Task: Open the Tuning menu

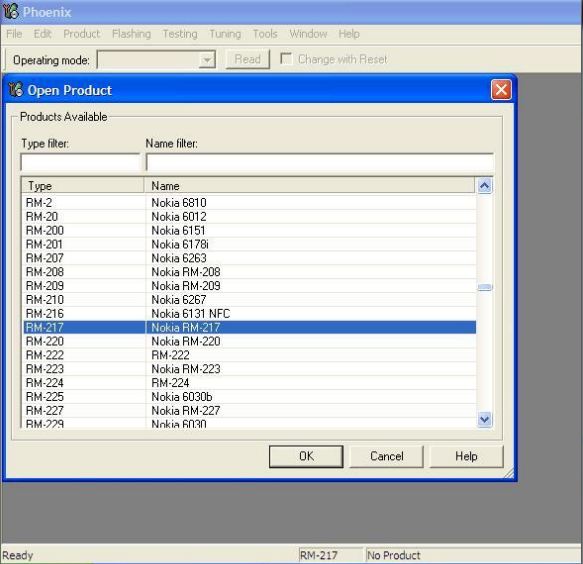Action: 225,34
